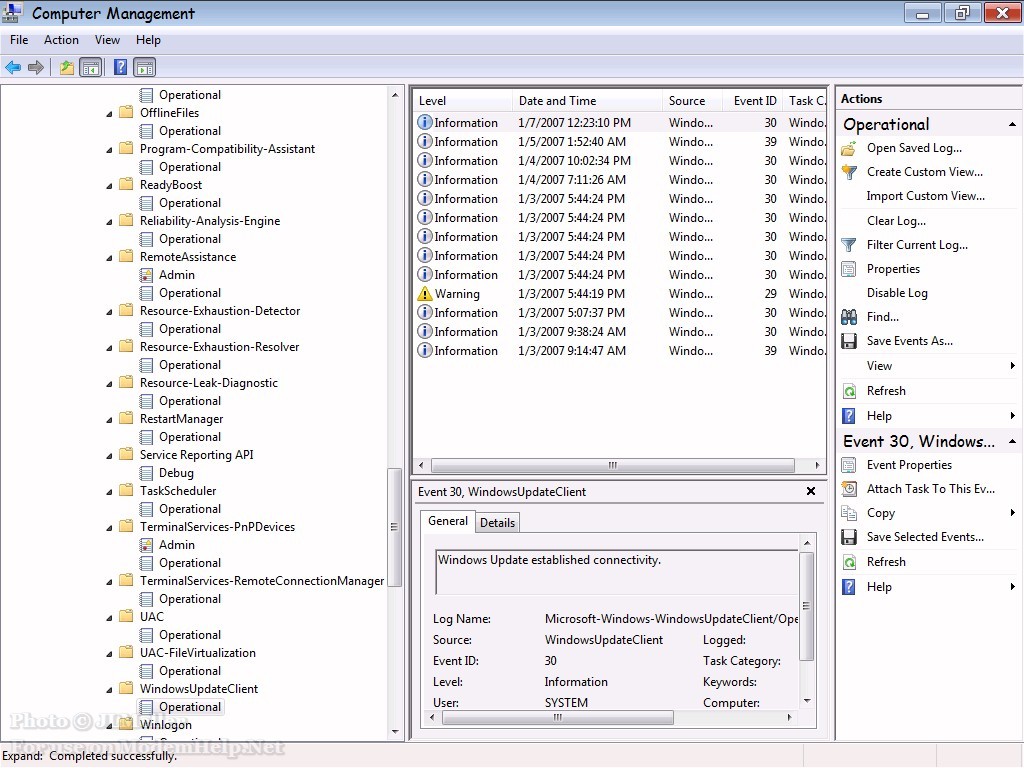The image size is (1024, 768).
Task: Click the Find binoculars icon
Action: point(849,317)
